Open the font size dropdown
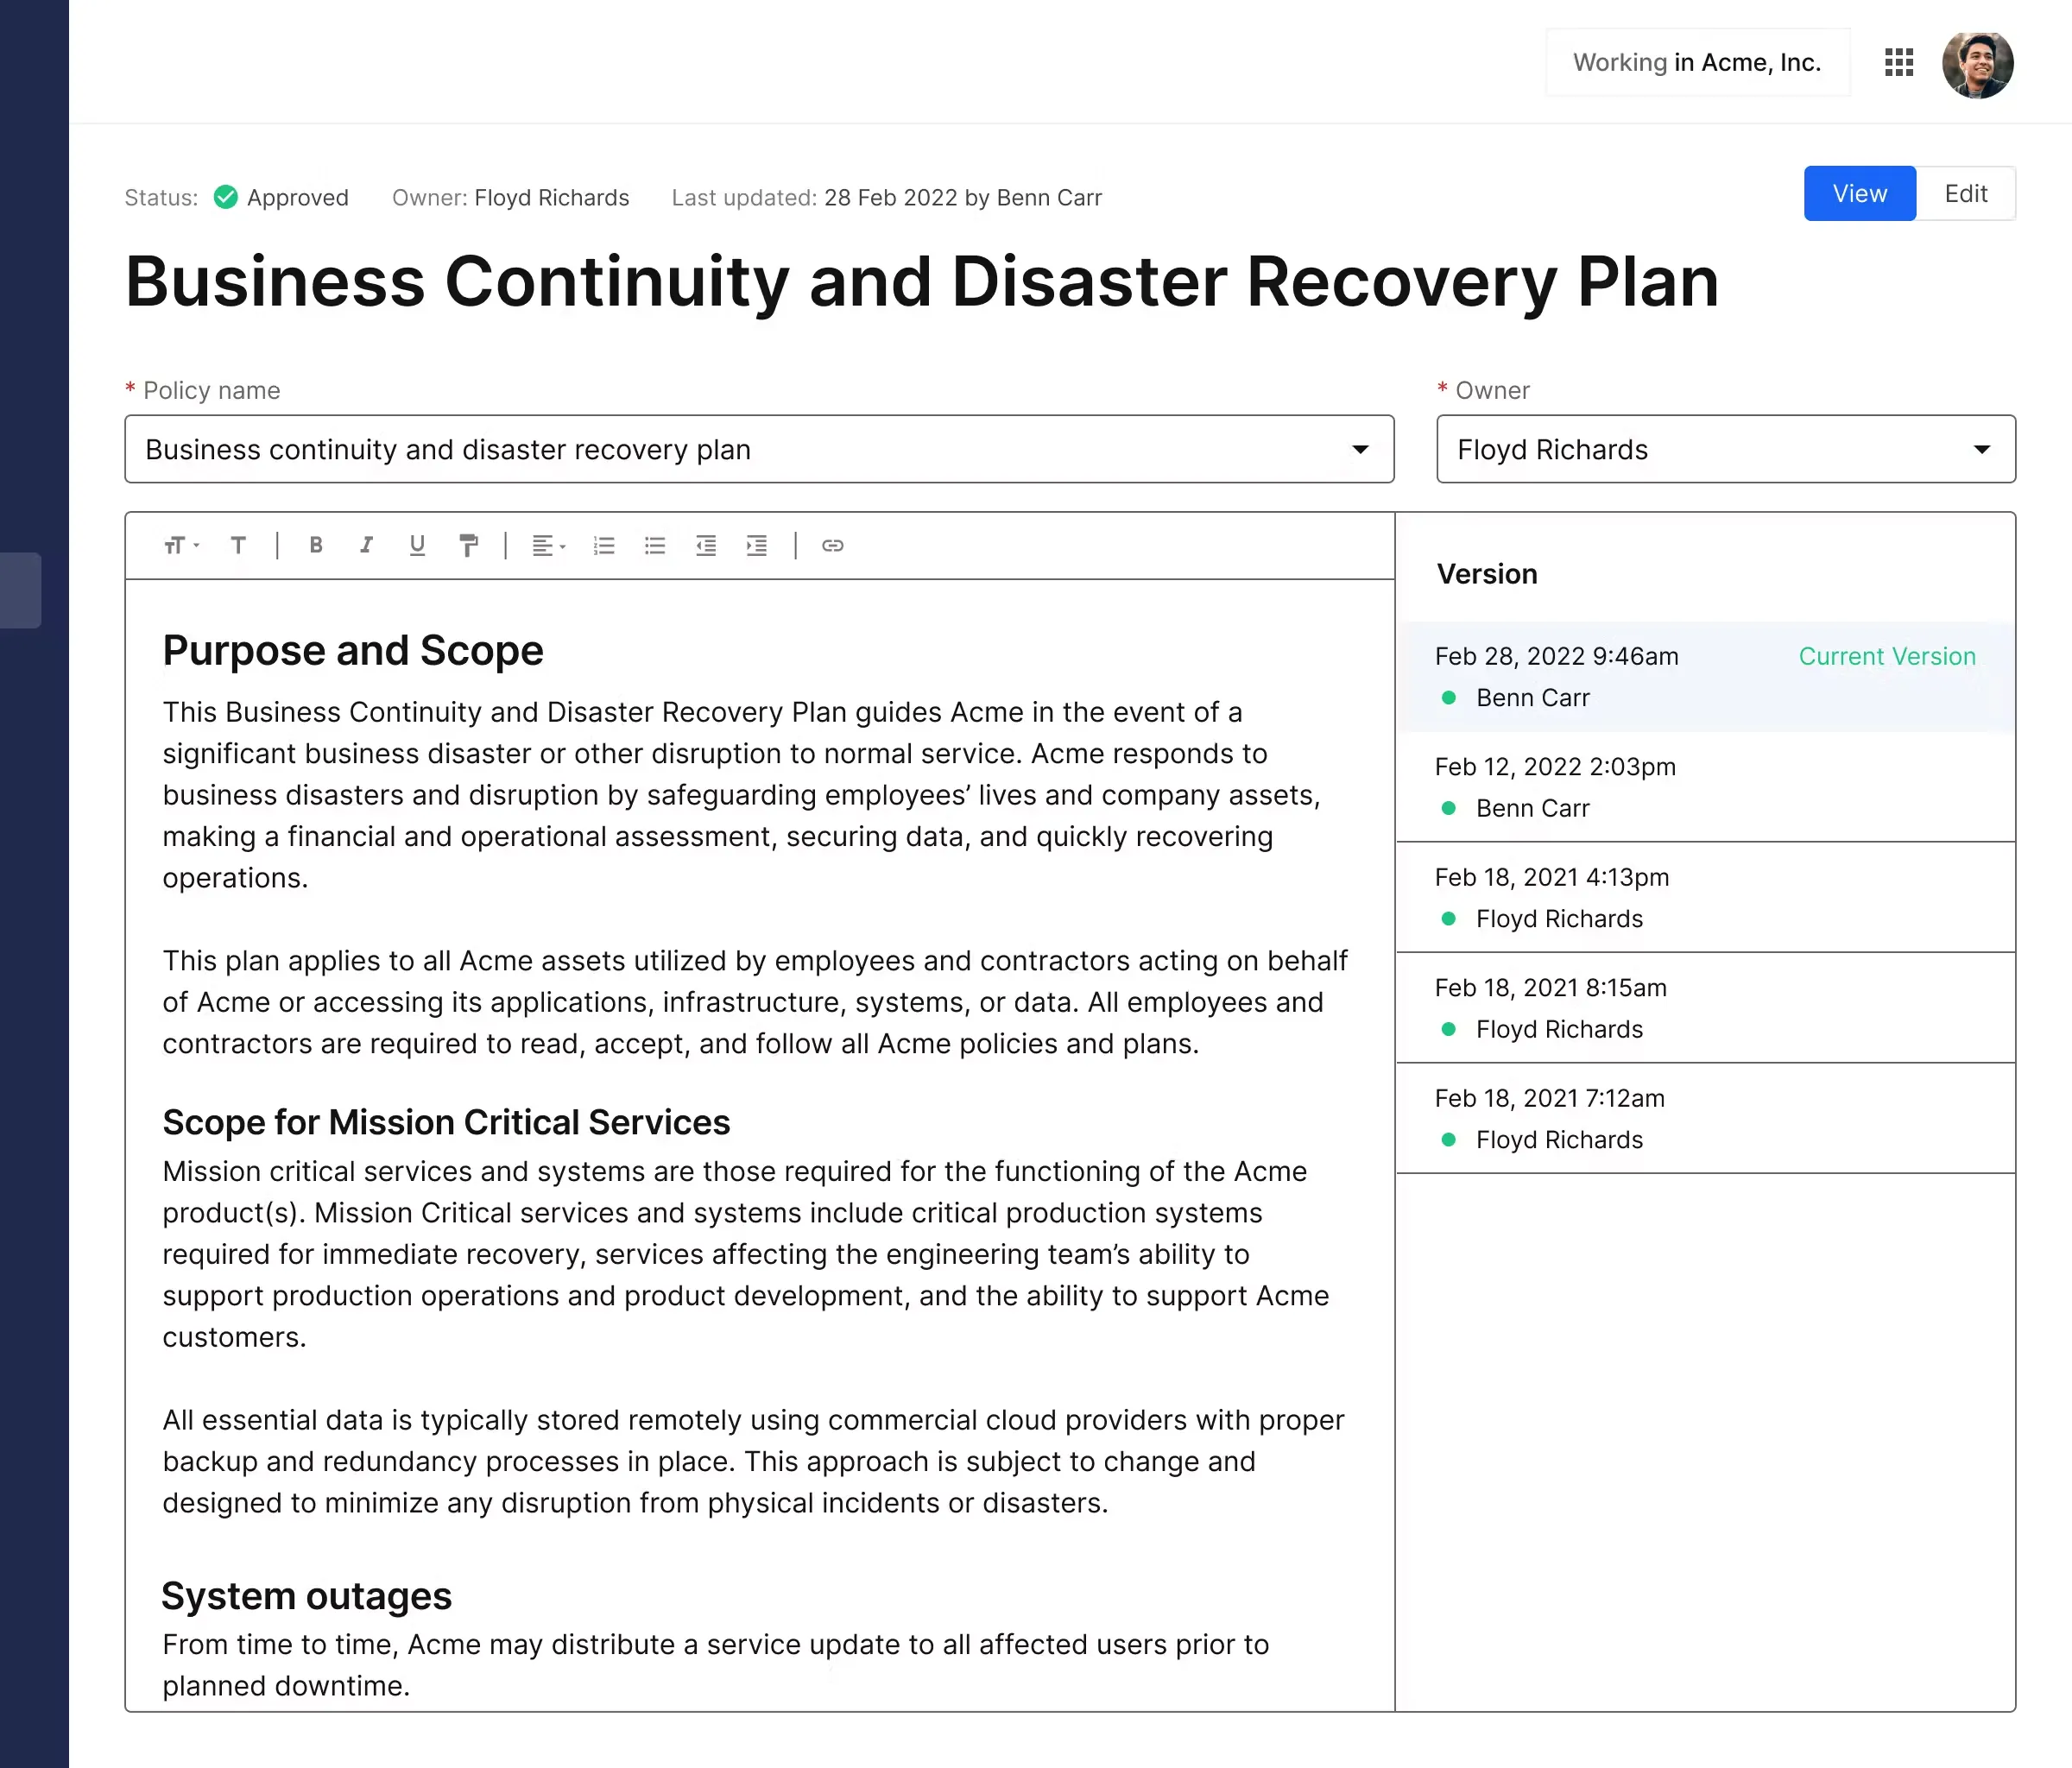The image size is (2072, 1768). pos(181,545)
